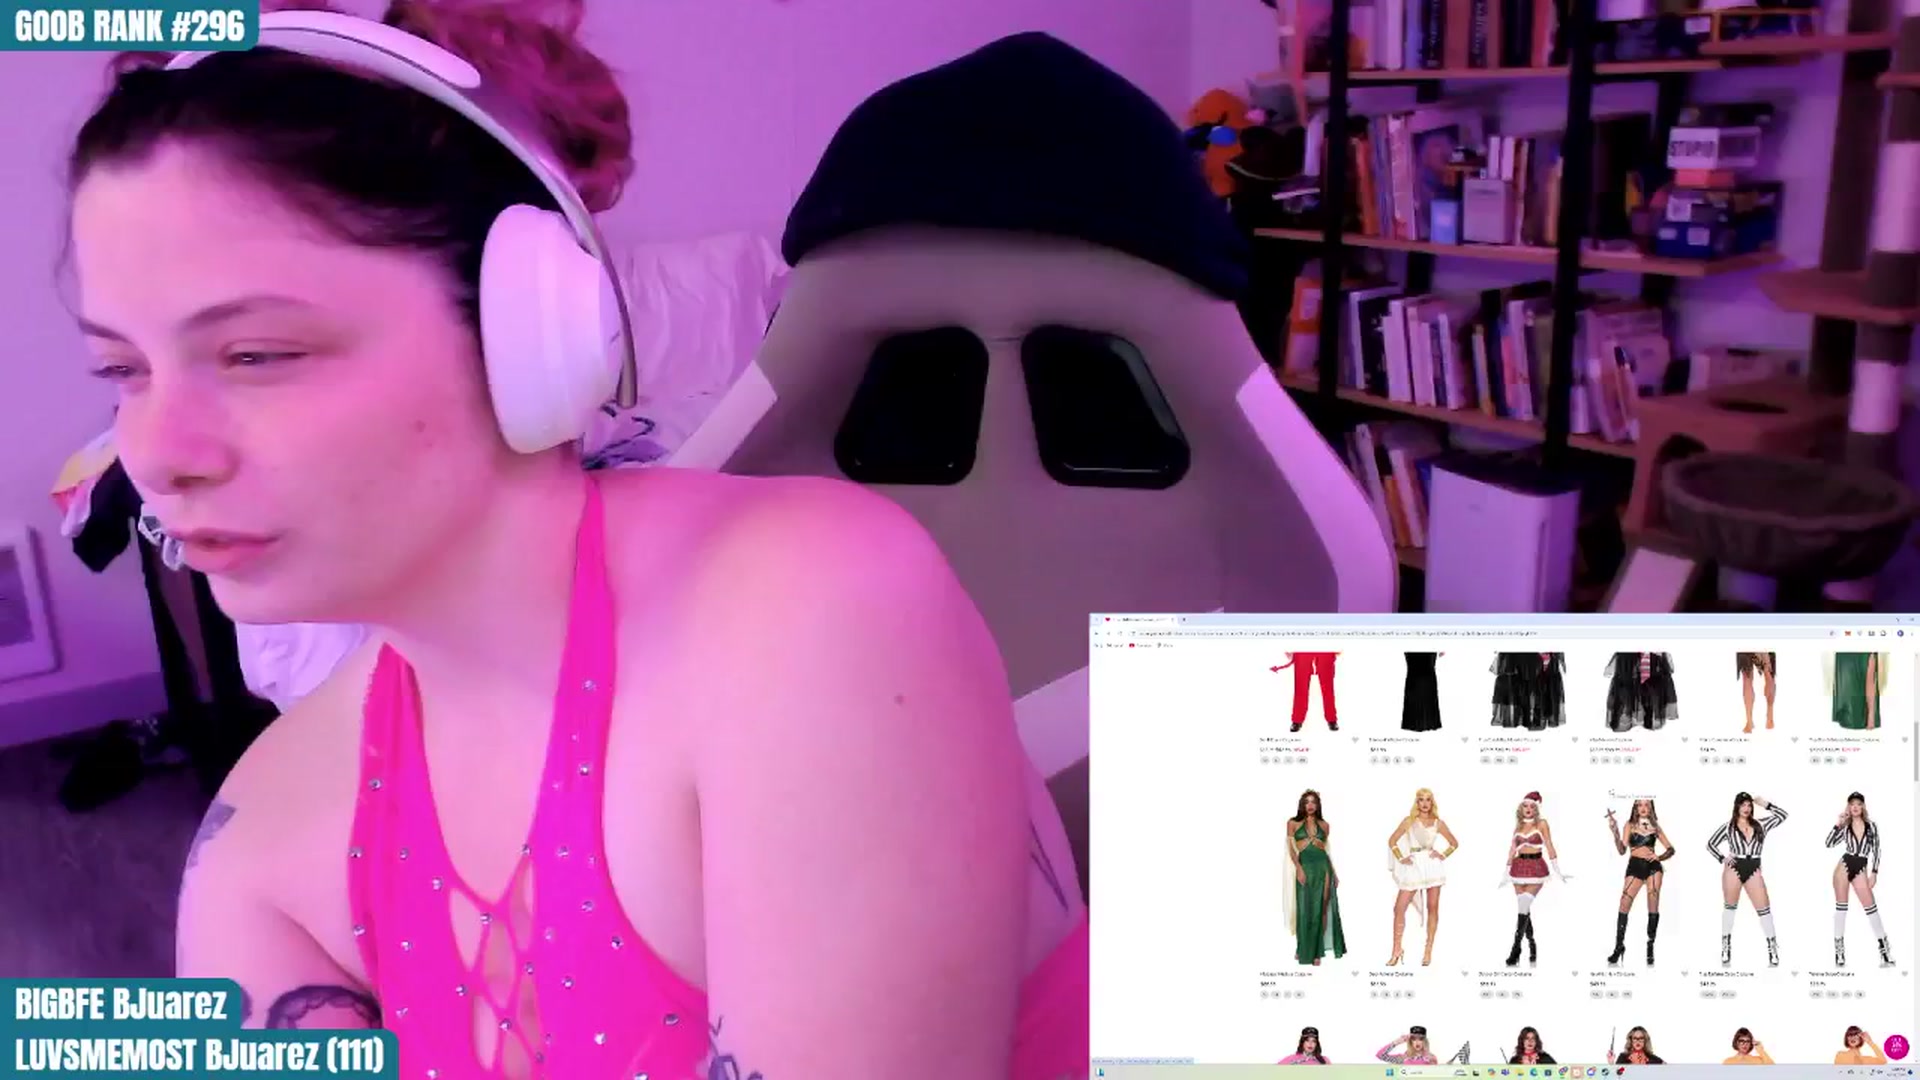Viewport: 1920px width, 1080px height.
Task: Click the green Medusa costume title link
Action: pyautogui.click(x=1285, y=973)
